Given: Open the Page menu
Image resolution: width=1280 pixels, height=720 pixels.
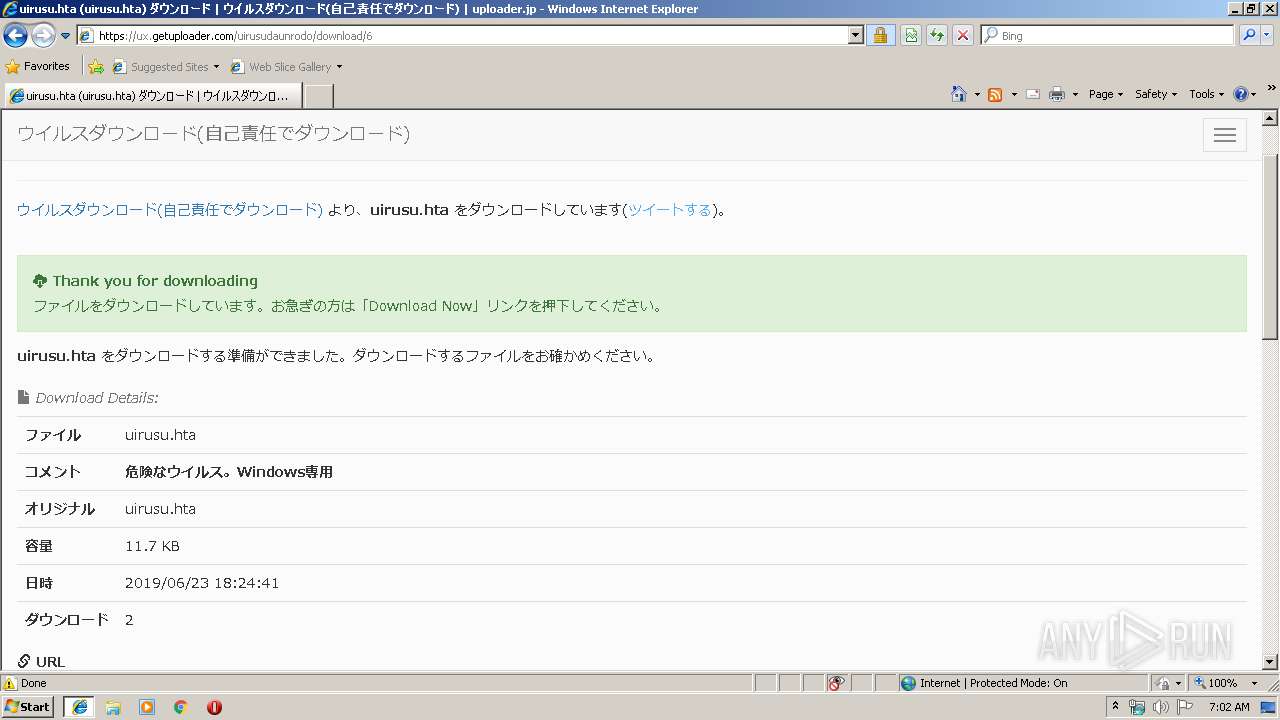Looking at the screenshot, I should pyautogui.click(x=1105, y=94).
